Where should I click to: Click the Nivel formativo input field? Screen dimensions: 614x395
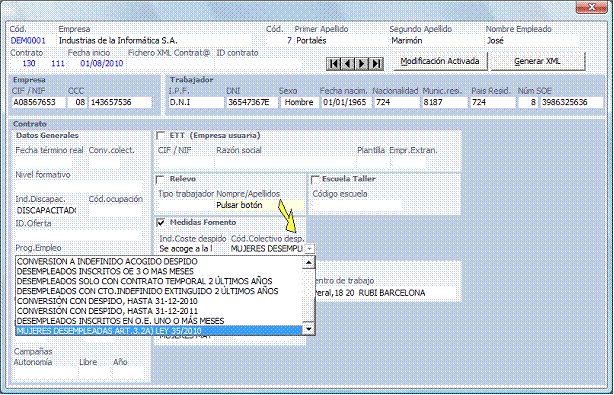coord(78,186)
